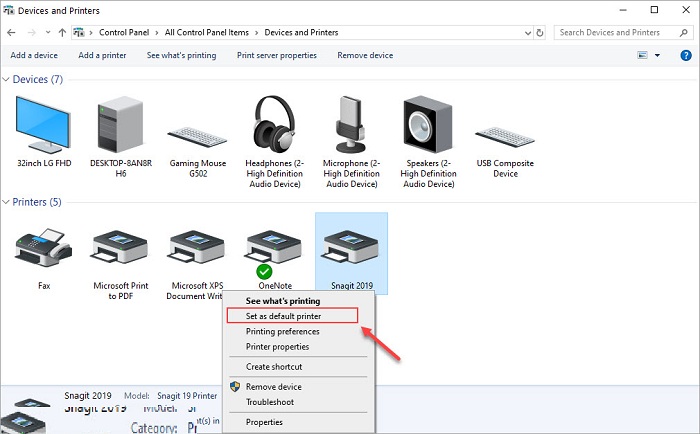
Task: Select the Headphones audio device icon
Action: [x=274, y=124]
